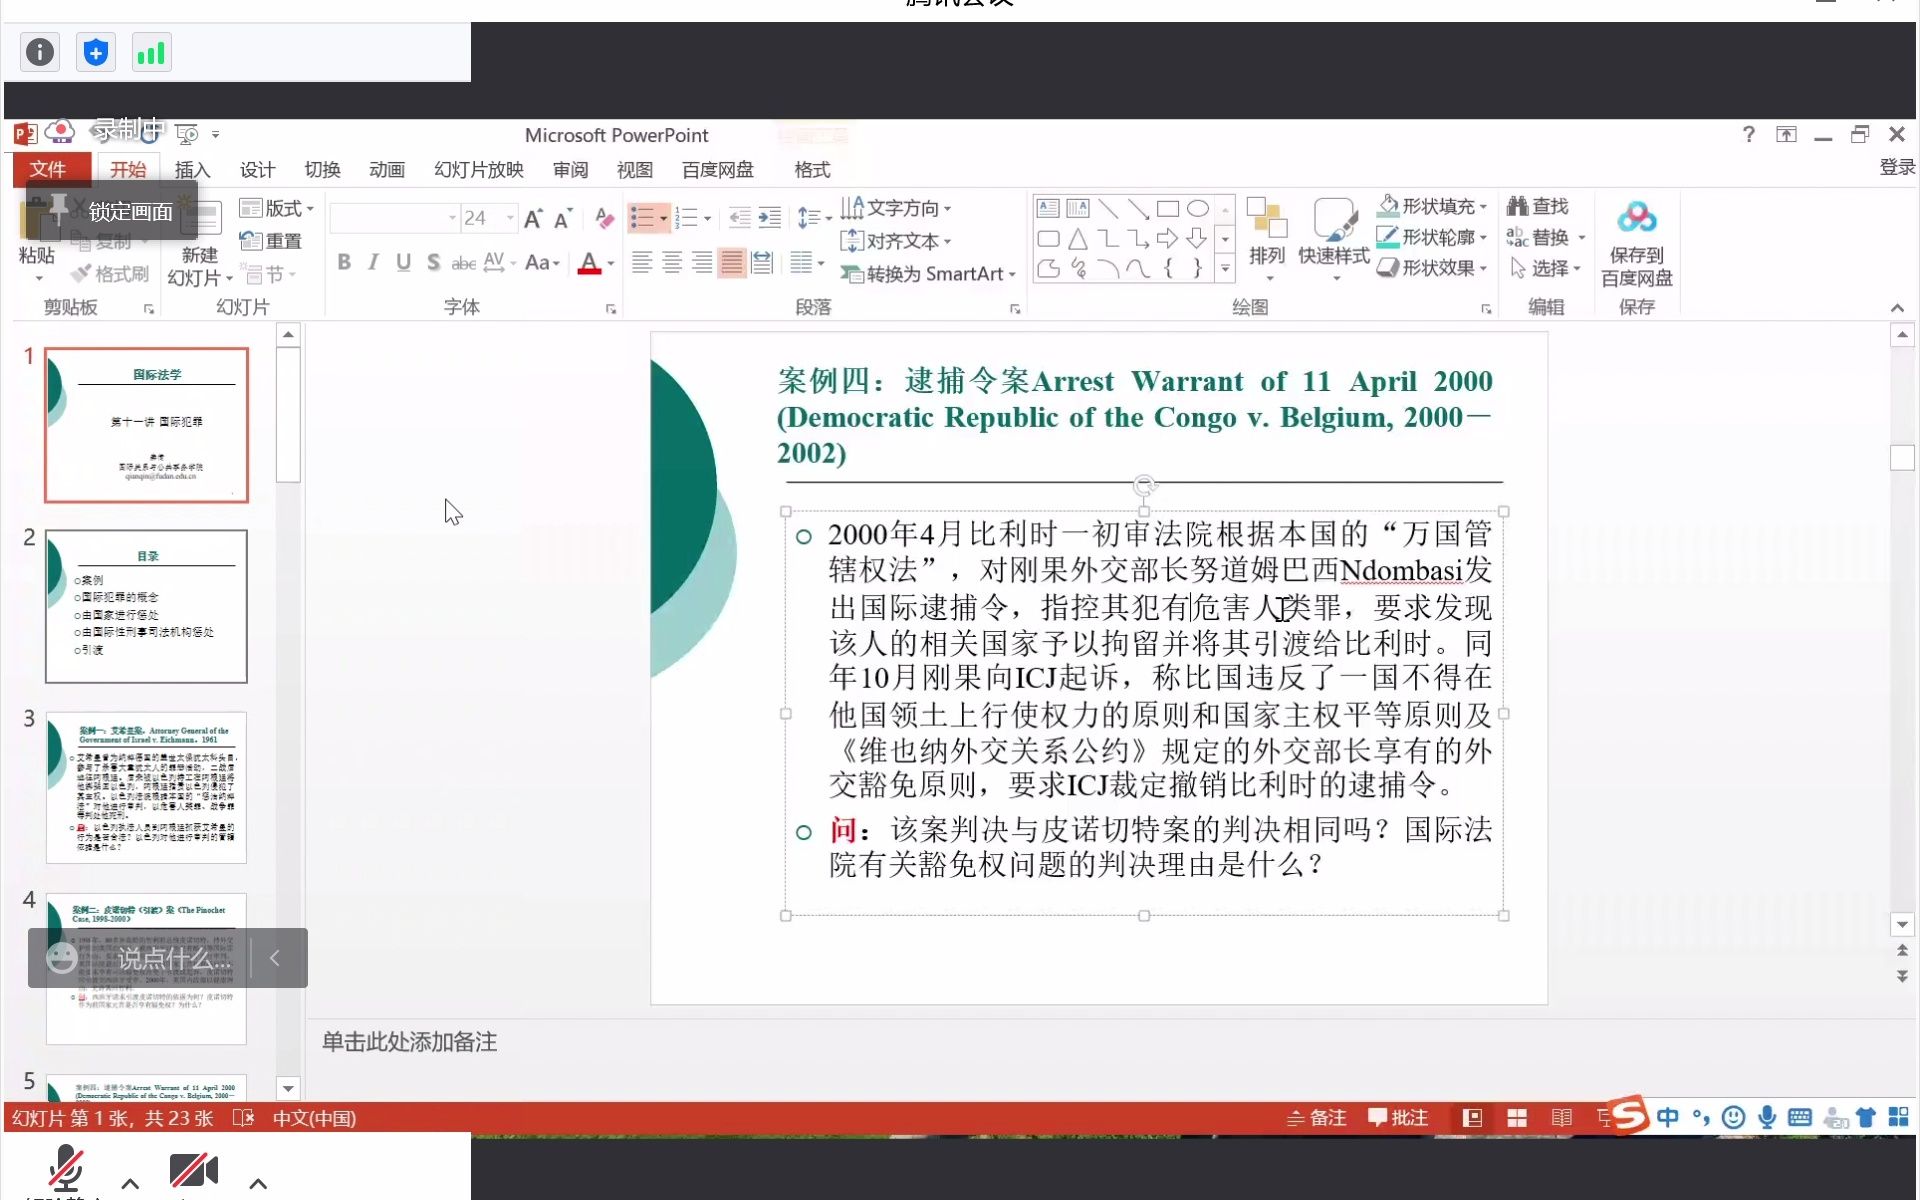
Task: Click the font color red A
Action: (x=589, y=263)
